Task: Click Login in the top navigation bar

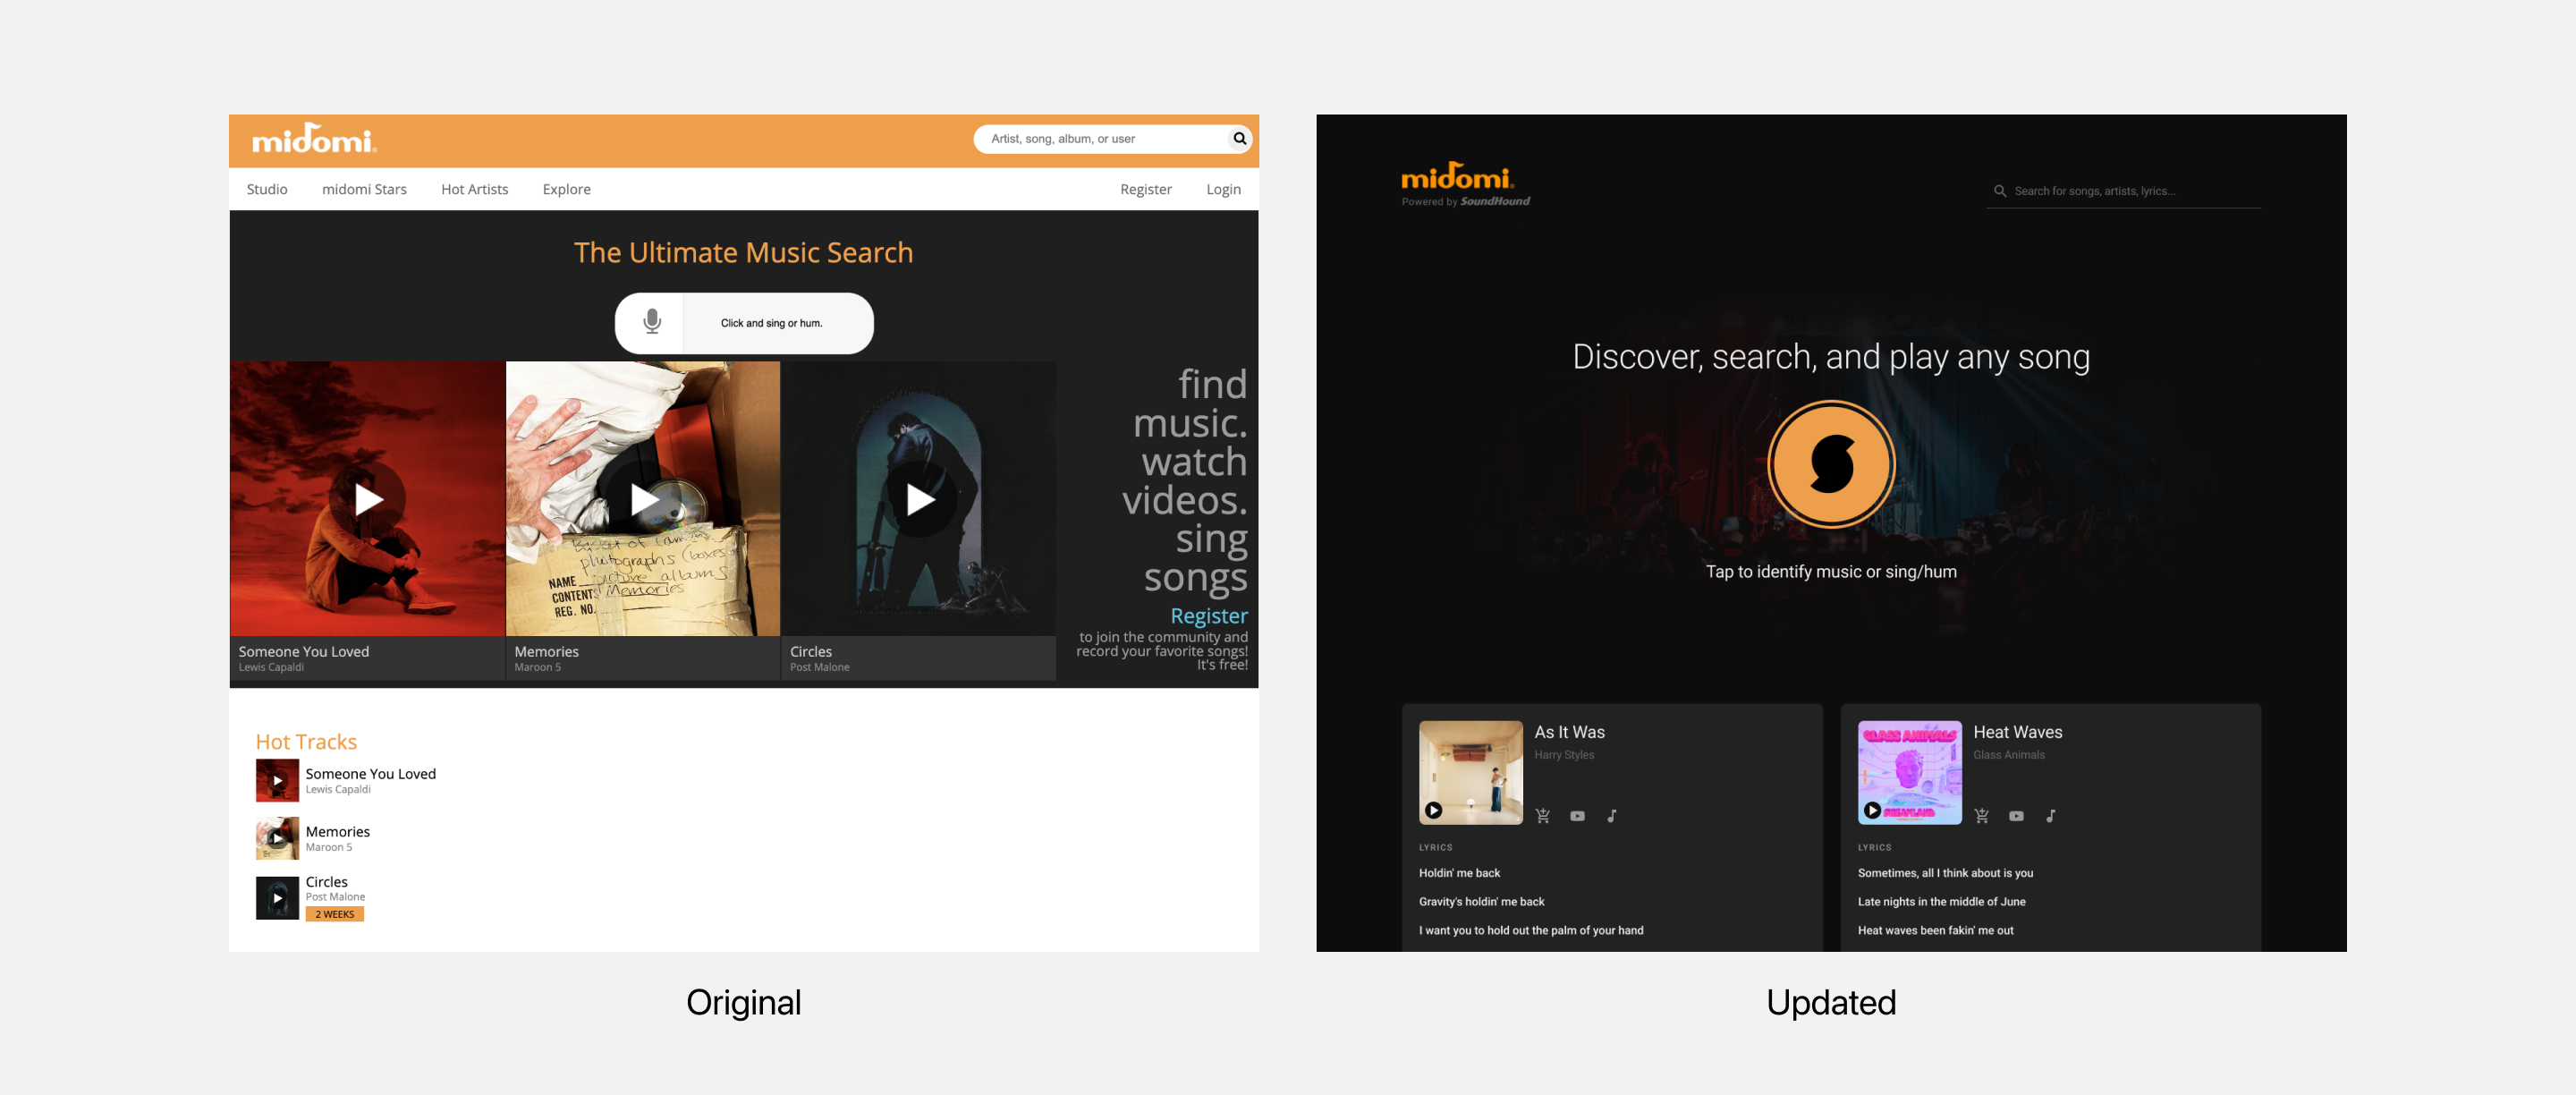Action: click(x=1223, y=189)
